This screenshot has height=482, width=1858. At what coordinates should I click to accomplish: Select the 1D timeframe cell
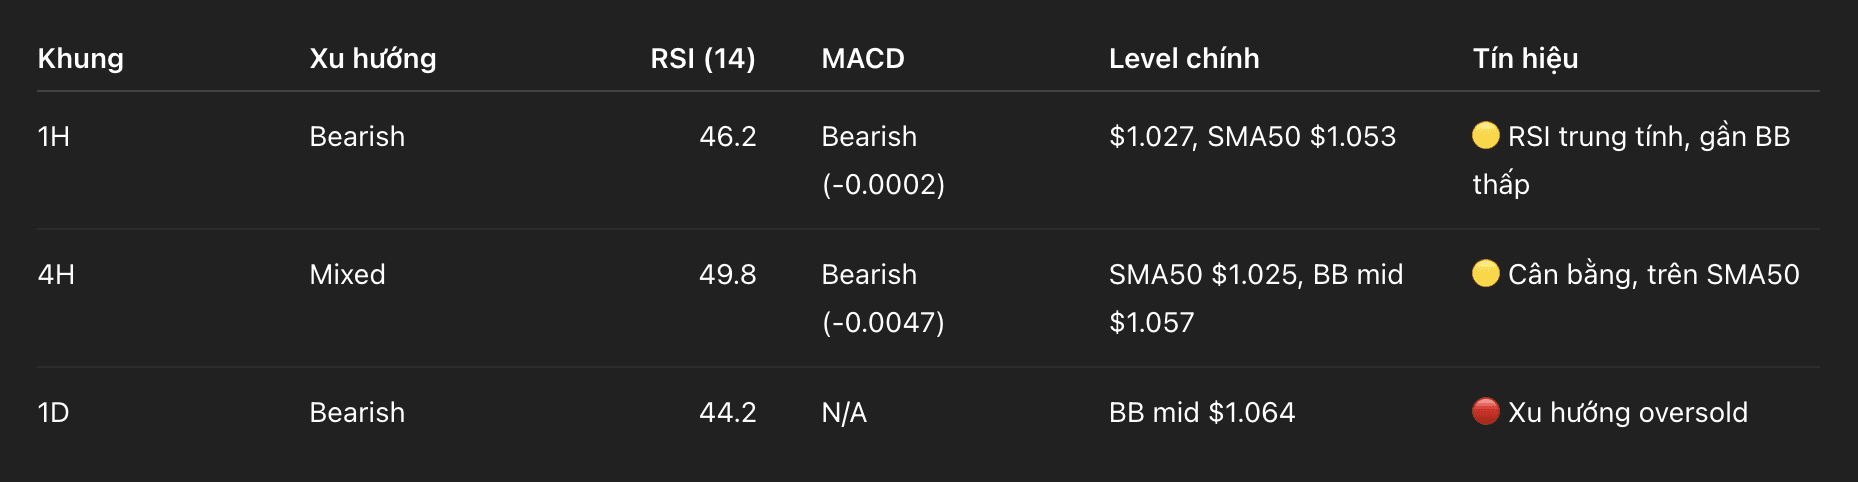click(x=54, y=412)
